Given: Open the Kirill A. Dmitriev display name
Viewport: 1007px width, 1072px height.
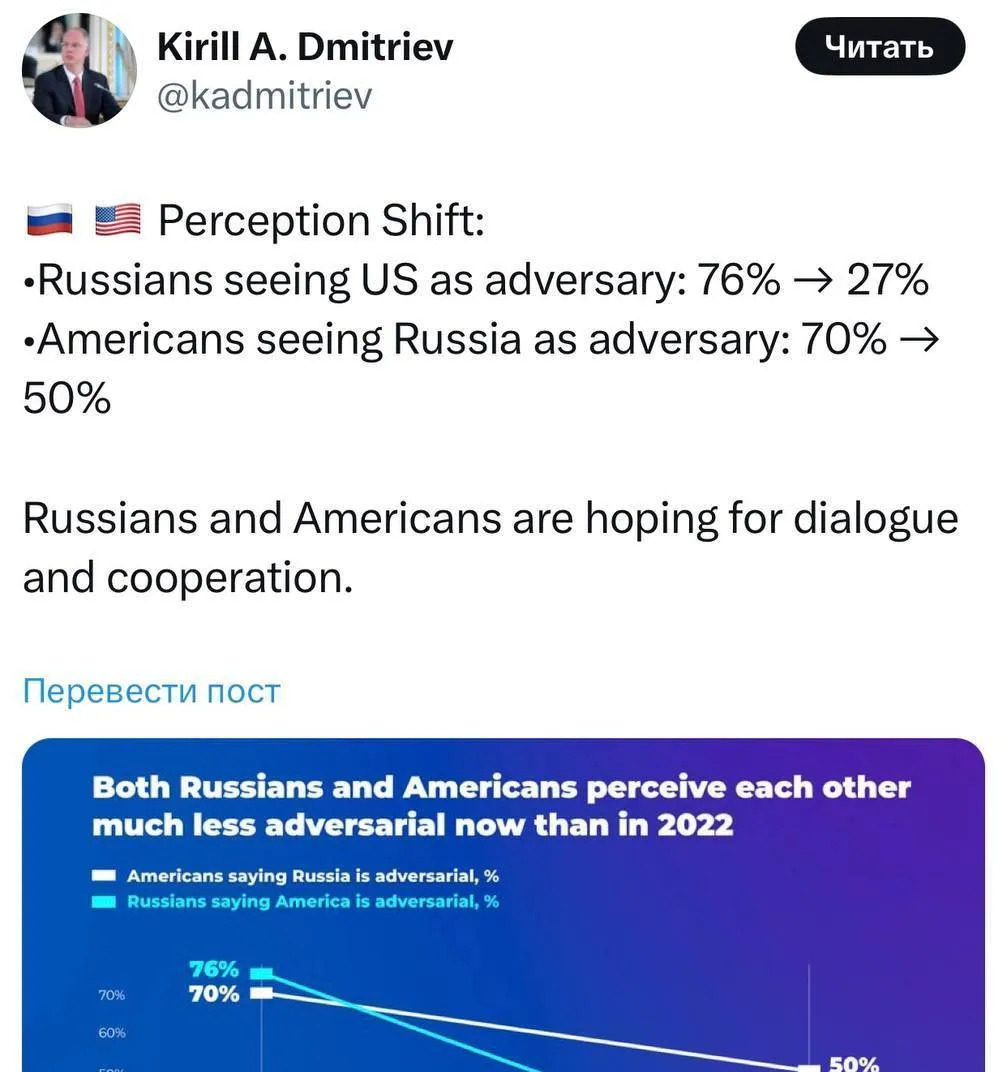Looking at the screenshot, I should point(305,47).
